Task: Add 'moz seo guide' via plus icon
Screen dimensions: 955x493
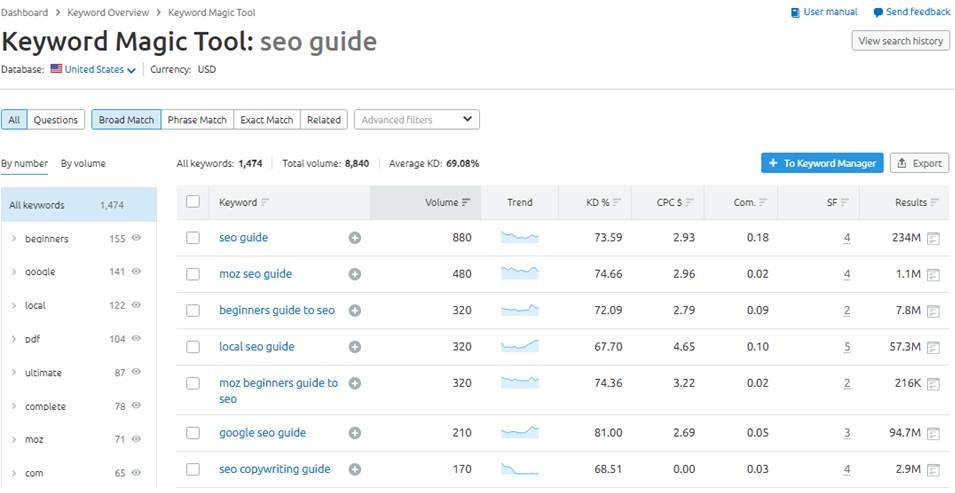Action: pos(354,274)
